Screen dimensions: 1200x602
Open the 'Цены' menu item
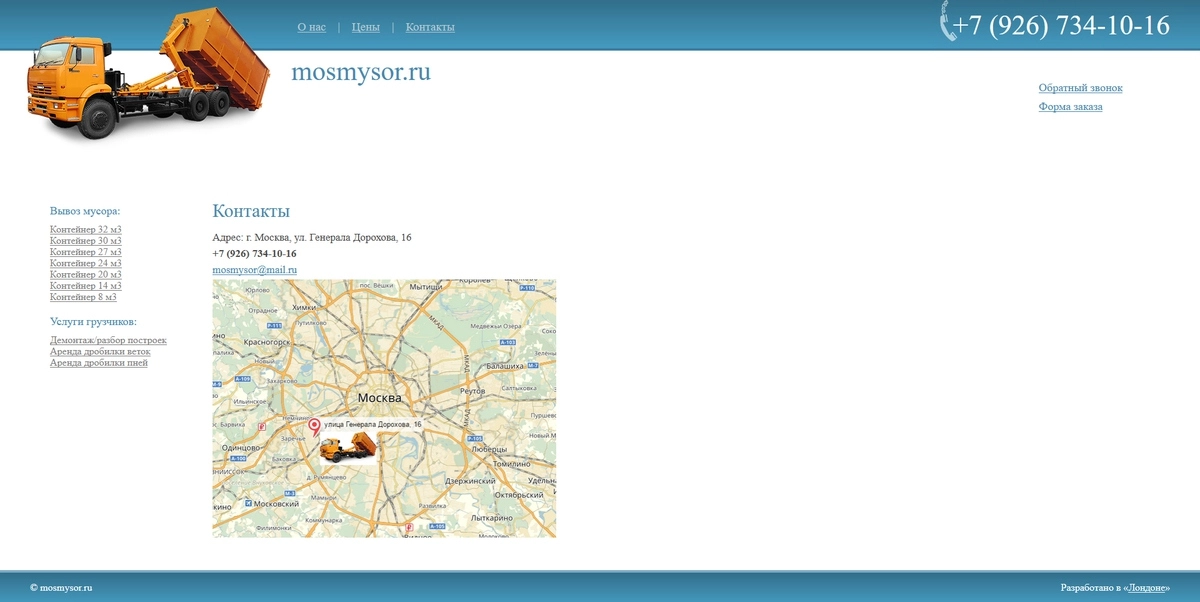[365, 27]
